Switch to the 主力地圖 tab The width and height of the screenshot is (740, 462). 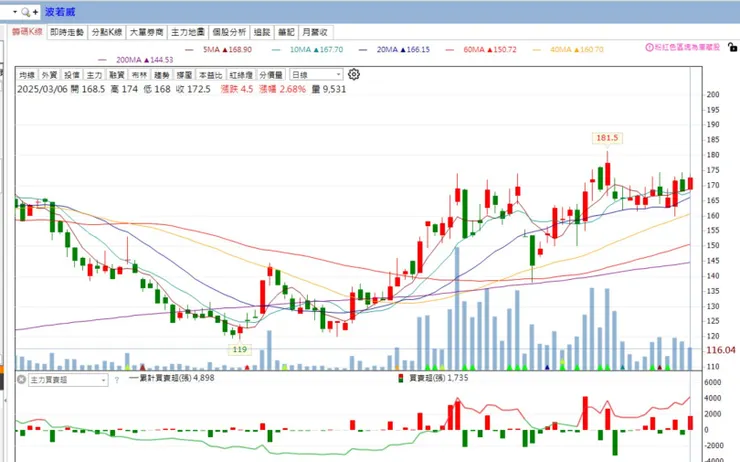[x=188, y=32]
